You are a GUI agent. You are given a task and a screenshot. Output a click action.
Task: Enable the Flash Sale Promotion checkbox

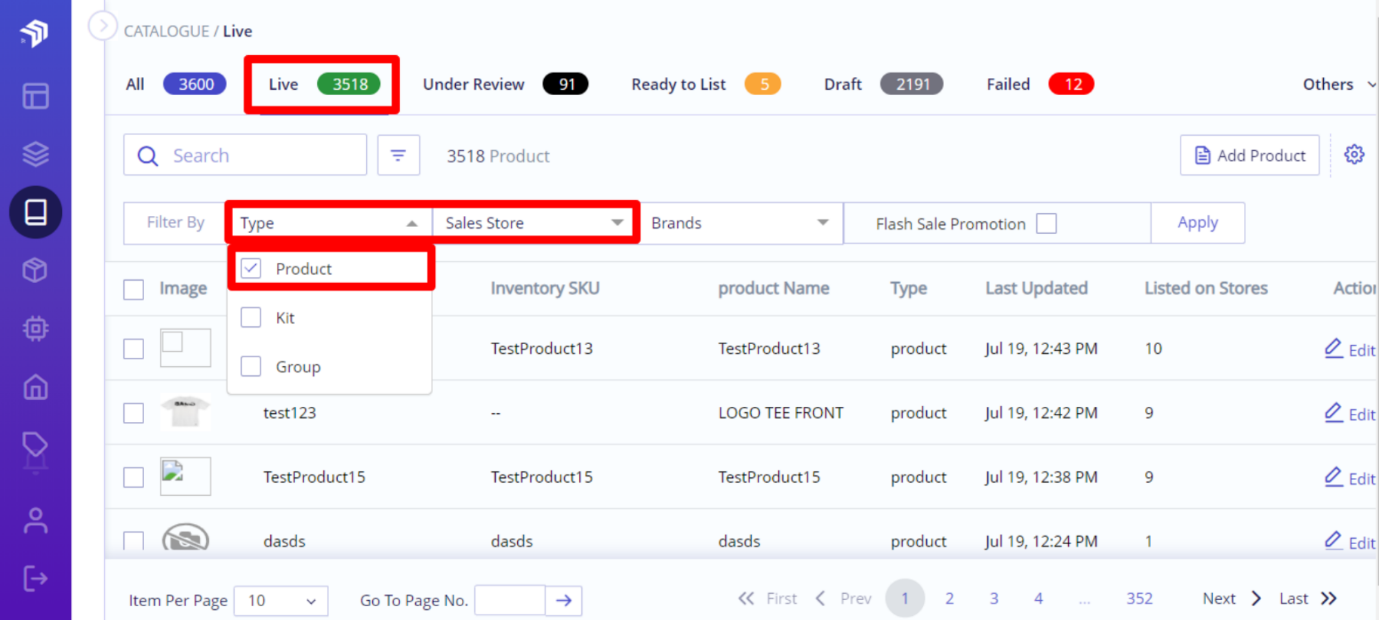pos(1046,224)
